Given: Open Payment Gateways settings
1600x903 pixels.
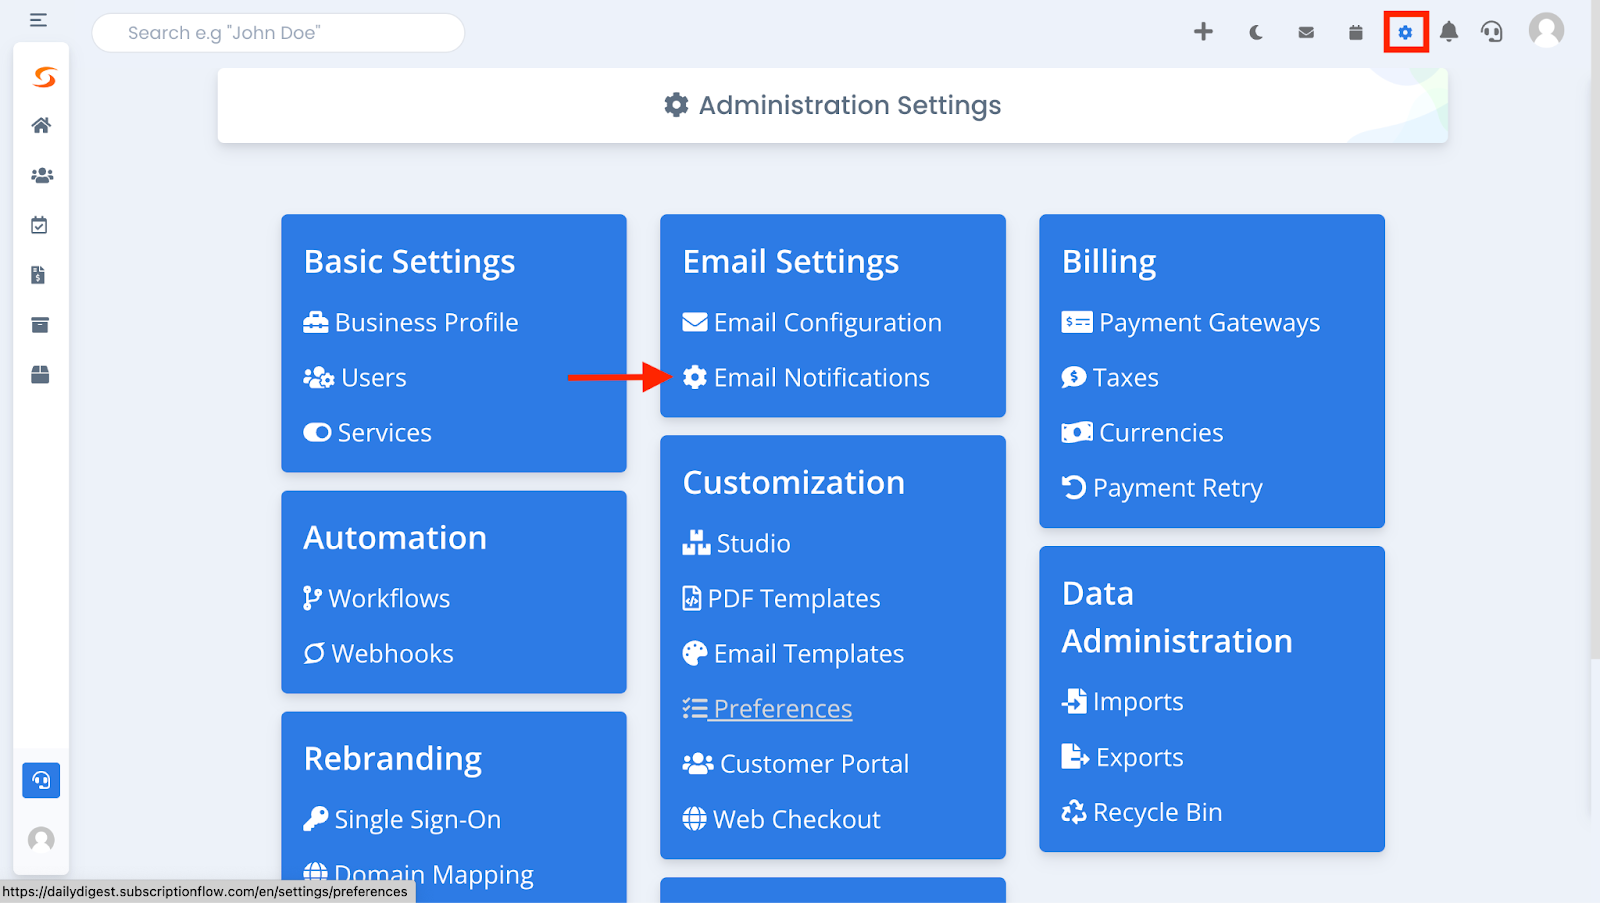Looking at the screenshot, I should 1191,322.
